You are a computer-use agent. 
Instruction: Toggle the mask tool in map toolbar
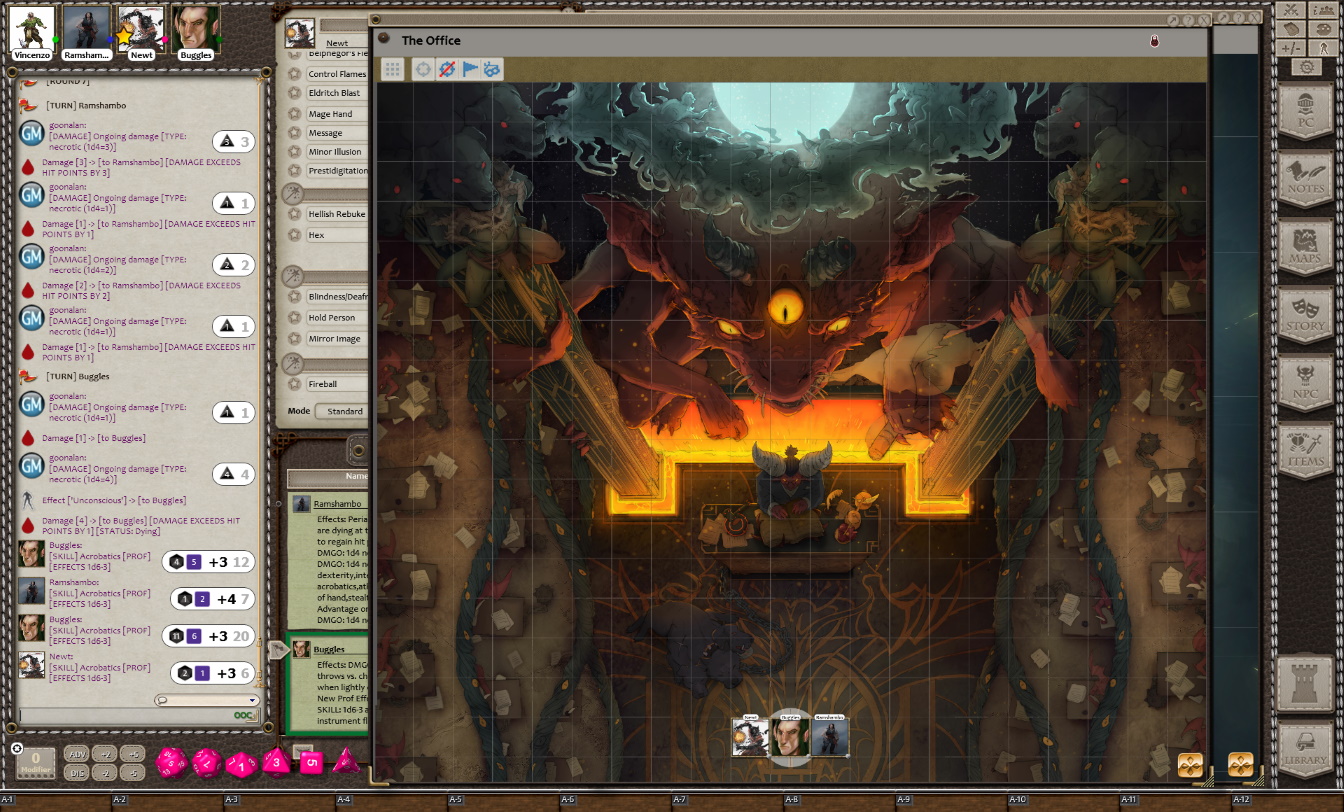492,69
